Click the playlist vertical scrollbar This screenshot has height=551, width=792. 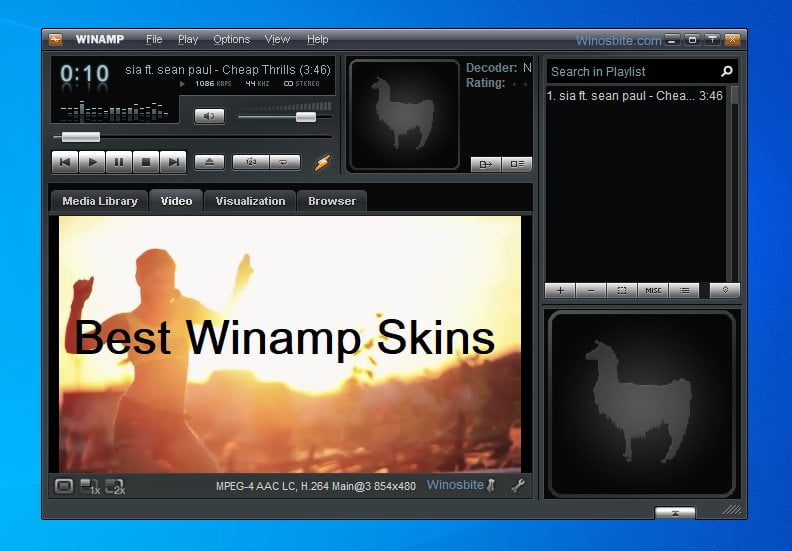pyautogui.click(x=734, y=182)
